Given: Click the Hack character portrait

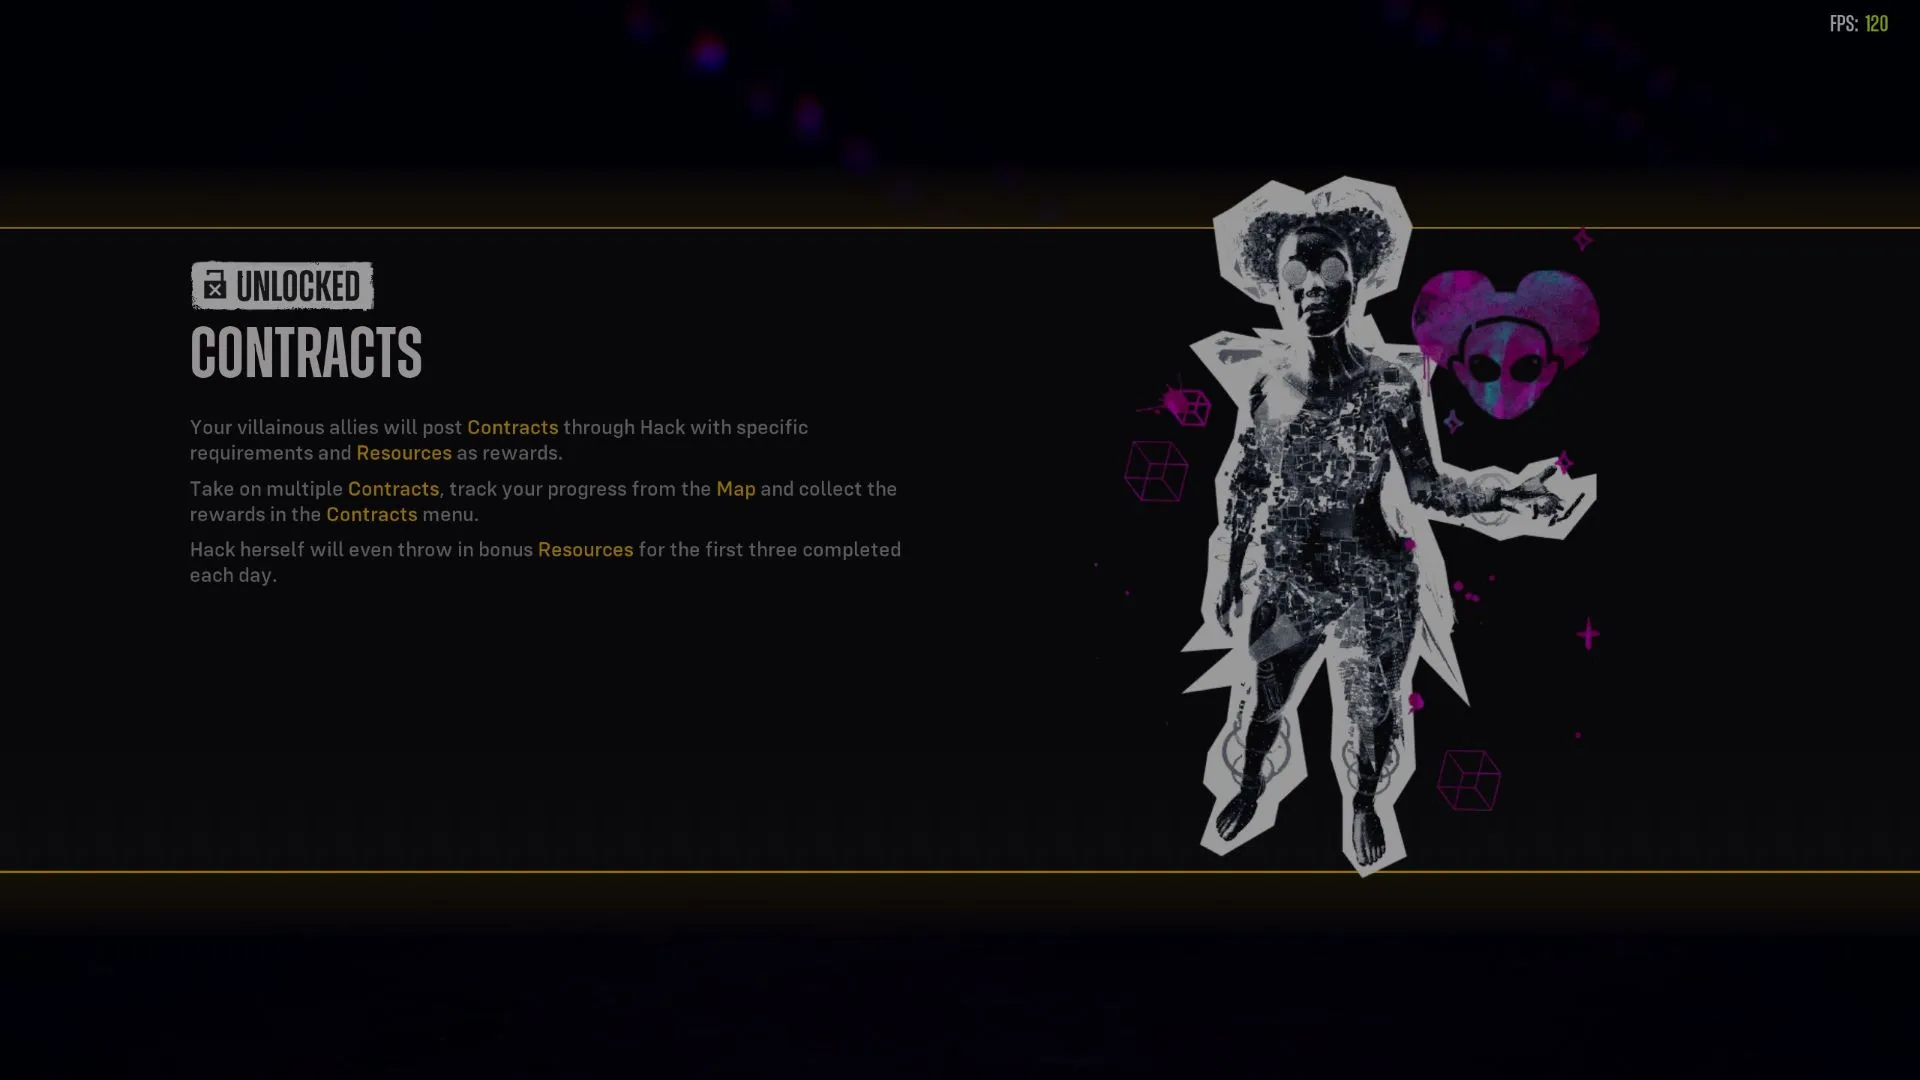Looking at the screenshot, I should click(x=1390, y=525).
